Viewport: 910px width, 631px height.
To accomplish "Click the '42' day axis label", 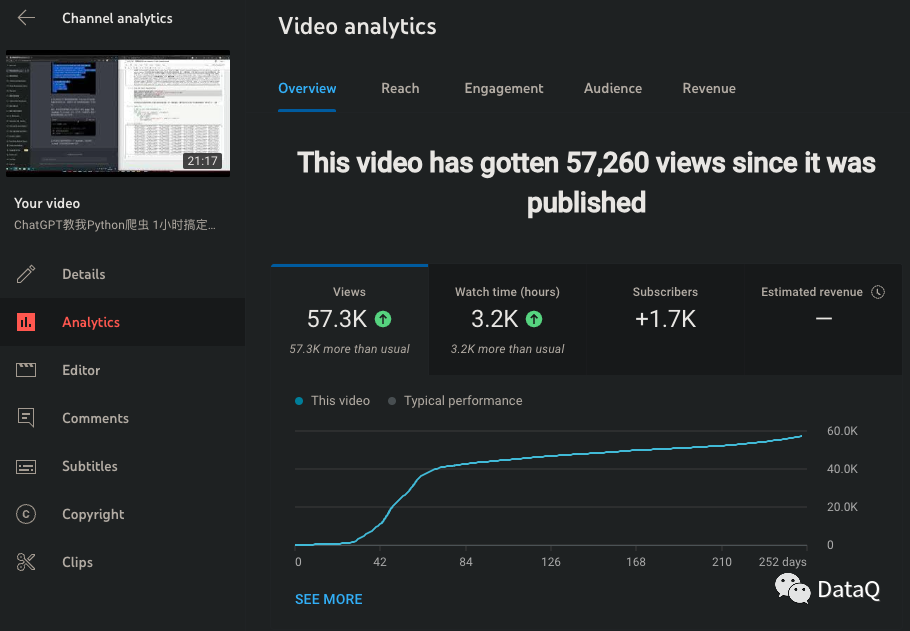I will [380, 561].
